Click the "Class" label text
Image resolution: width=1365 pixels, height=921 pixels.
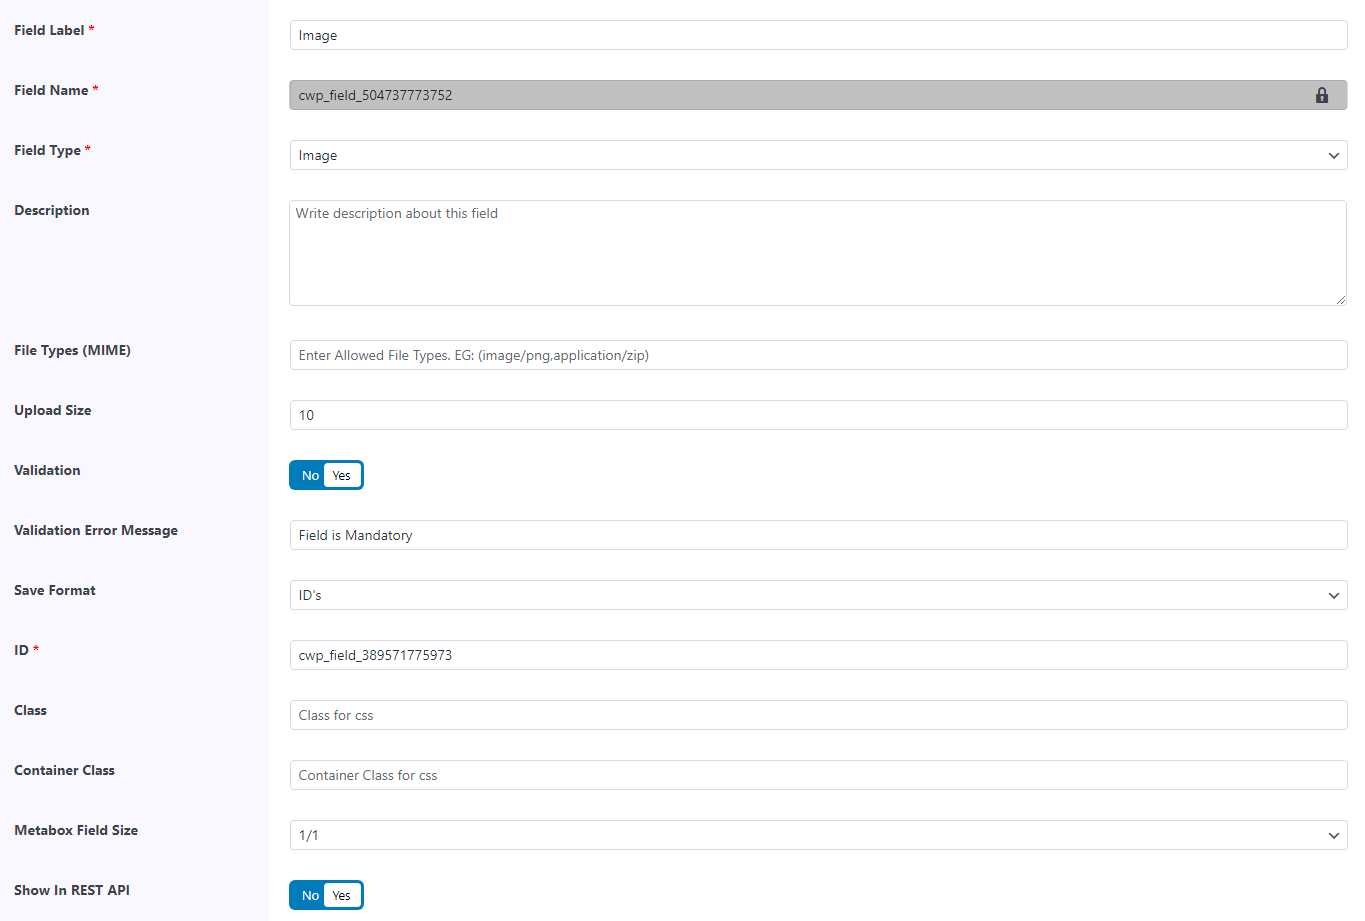click(x=30, y=710)
